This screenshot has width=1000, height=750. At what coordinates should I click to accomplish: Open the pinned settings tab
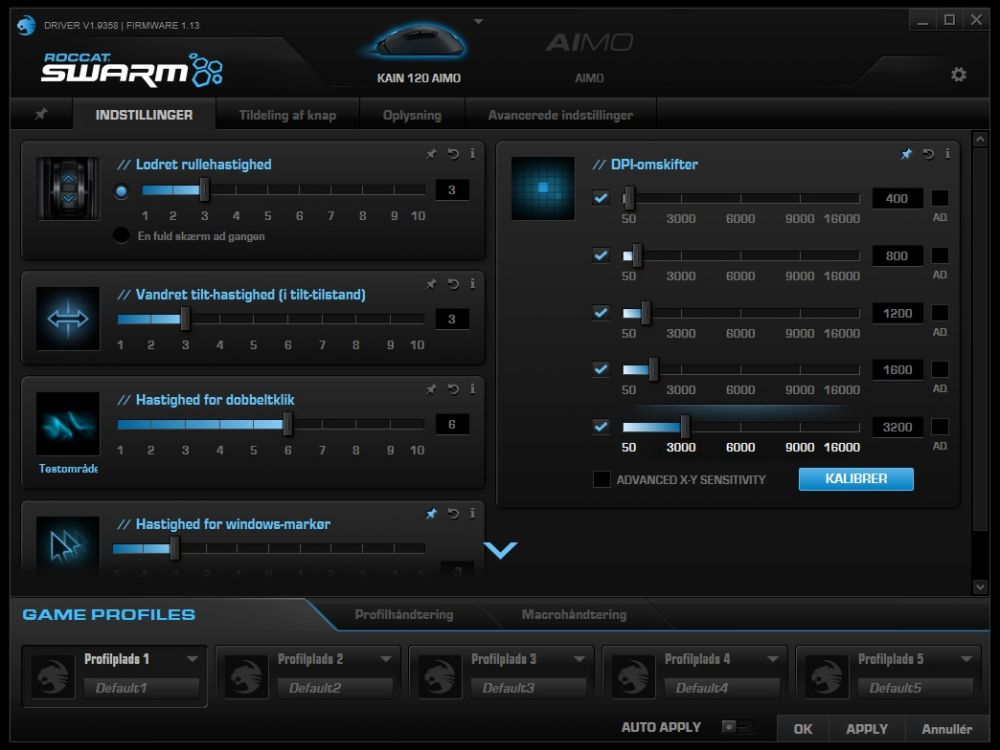(x=41, y=114)
